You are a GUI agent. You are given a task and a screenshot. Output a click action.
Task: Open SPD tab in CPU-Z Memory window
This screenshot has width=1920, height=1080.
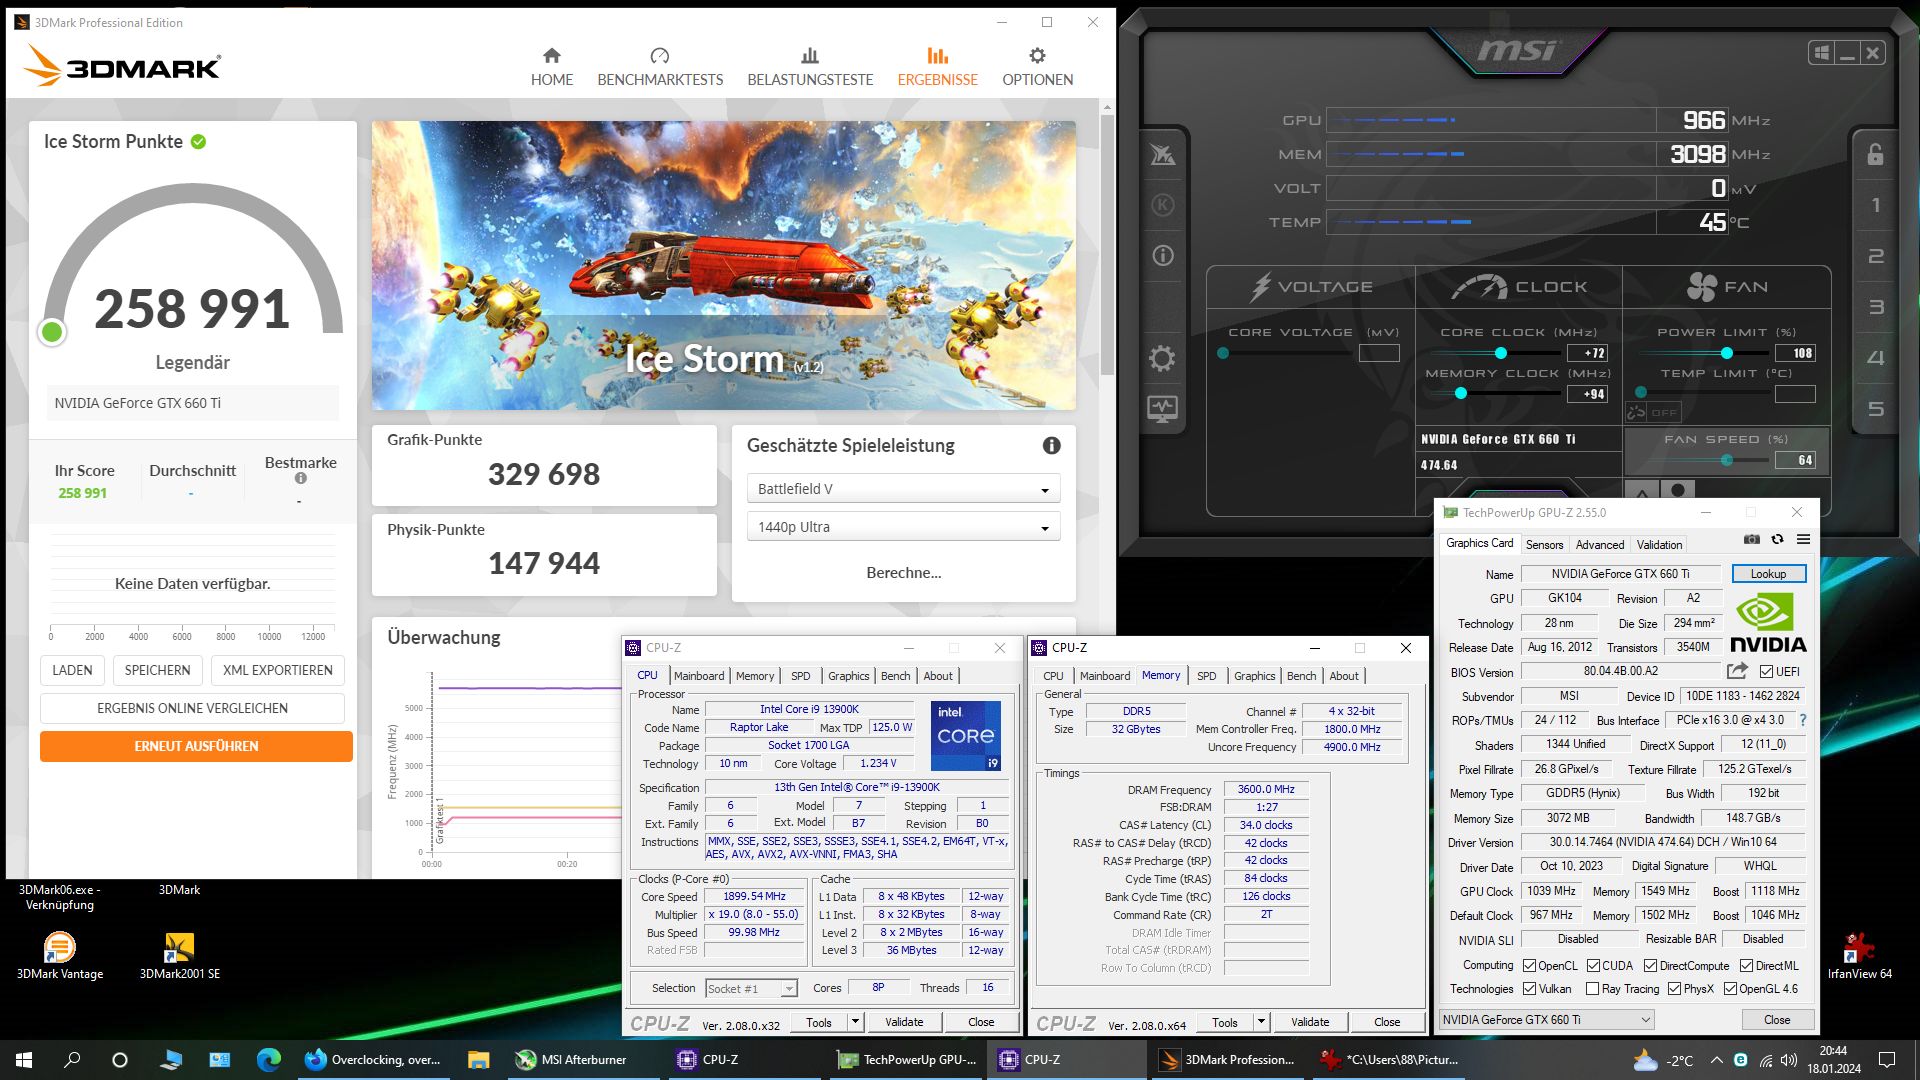tap(1206, 676)
